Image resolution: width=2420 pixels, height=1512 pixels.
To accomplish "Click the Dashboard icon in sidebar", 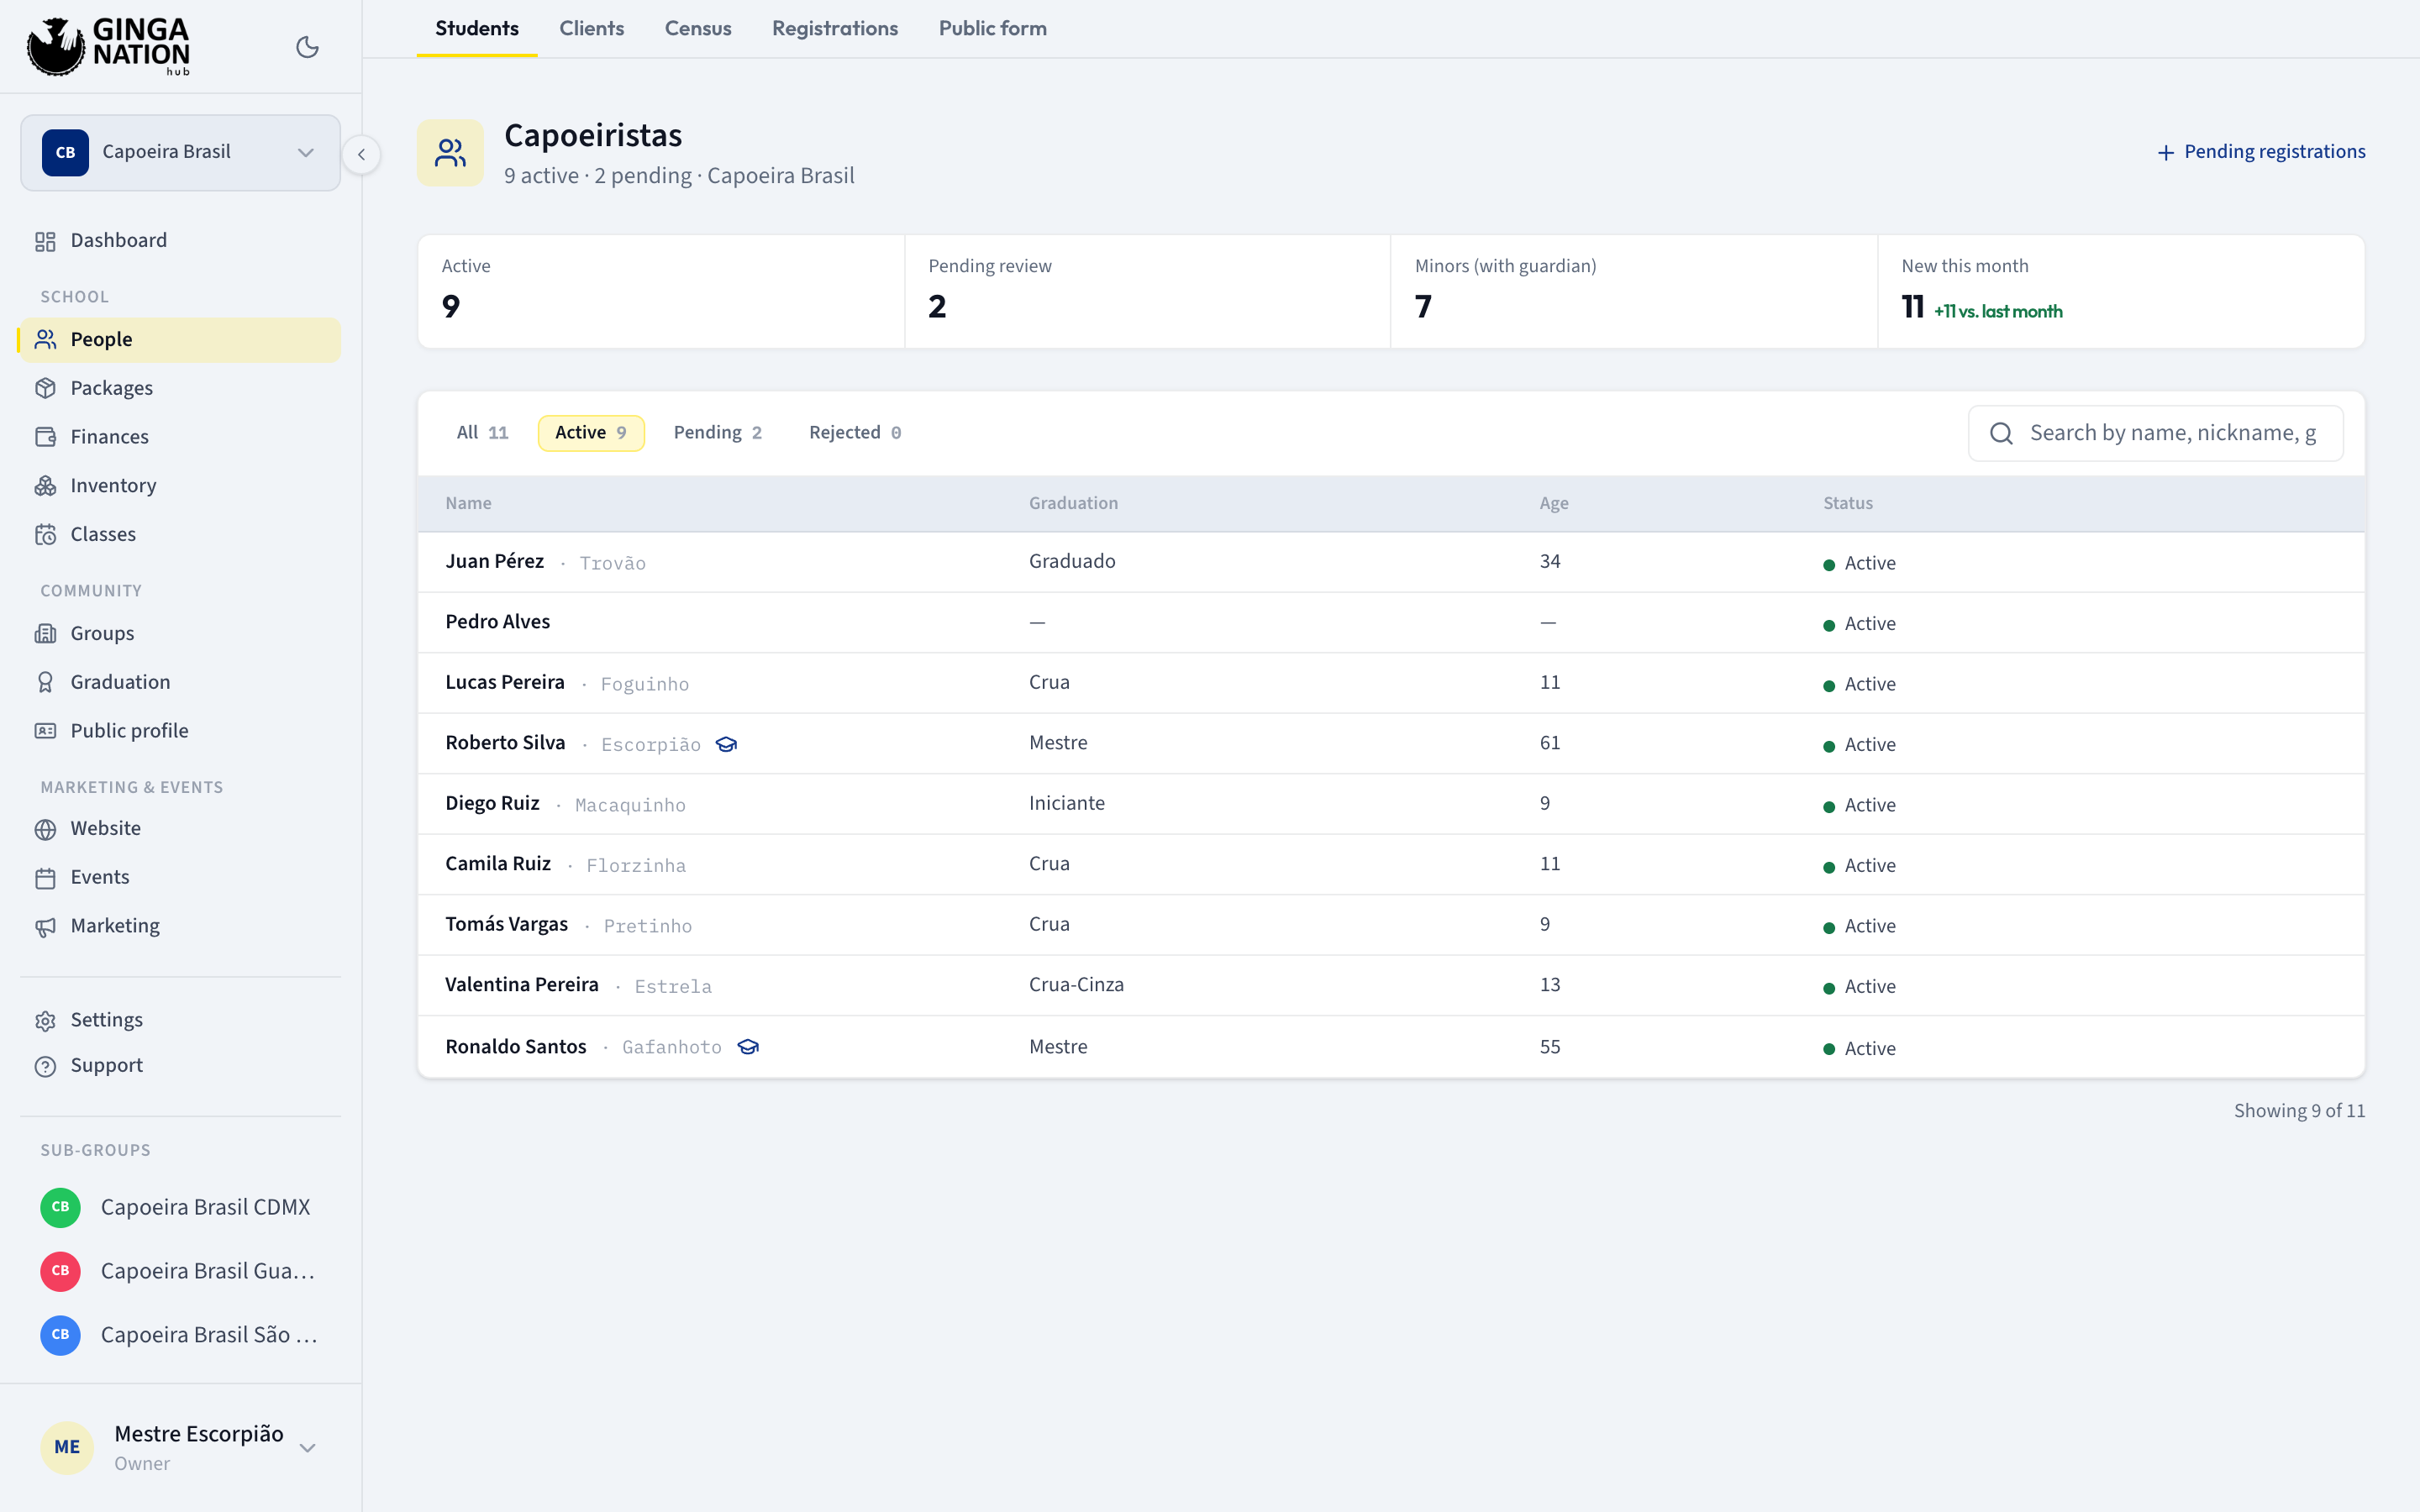I will [45, 241].
